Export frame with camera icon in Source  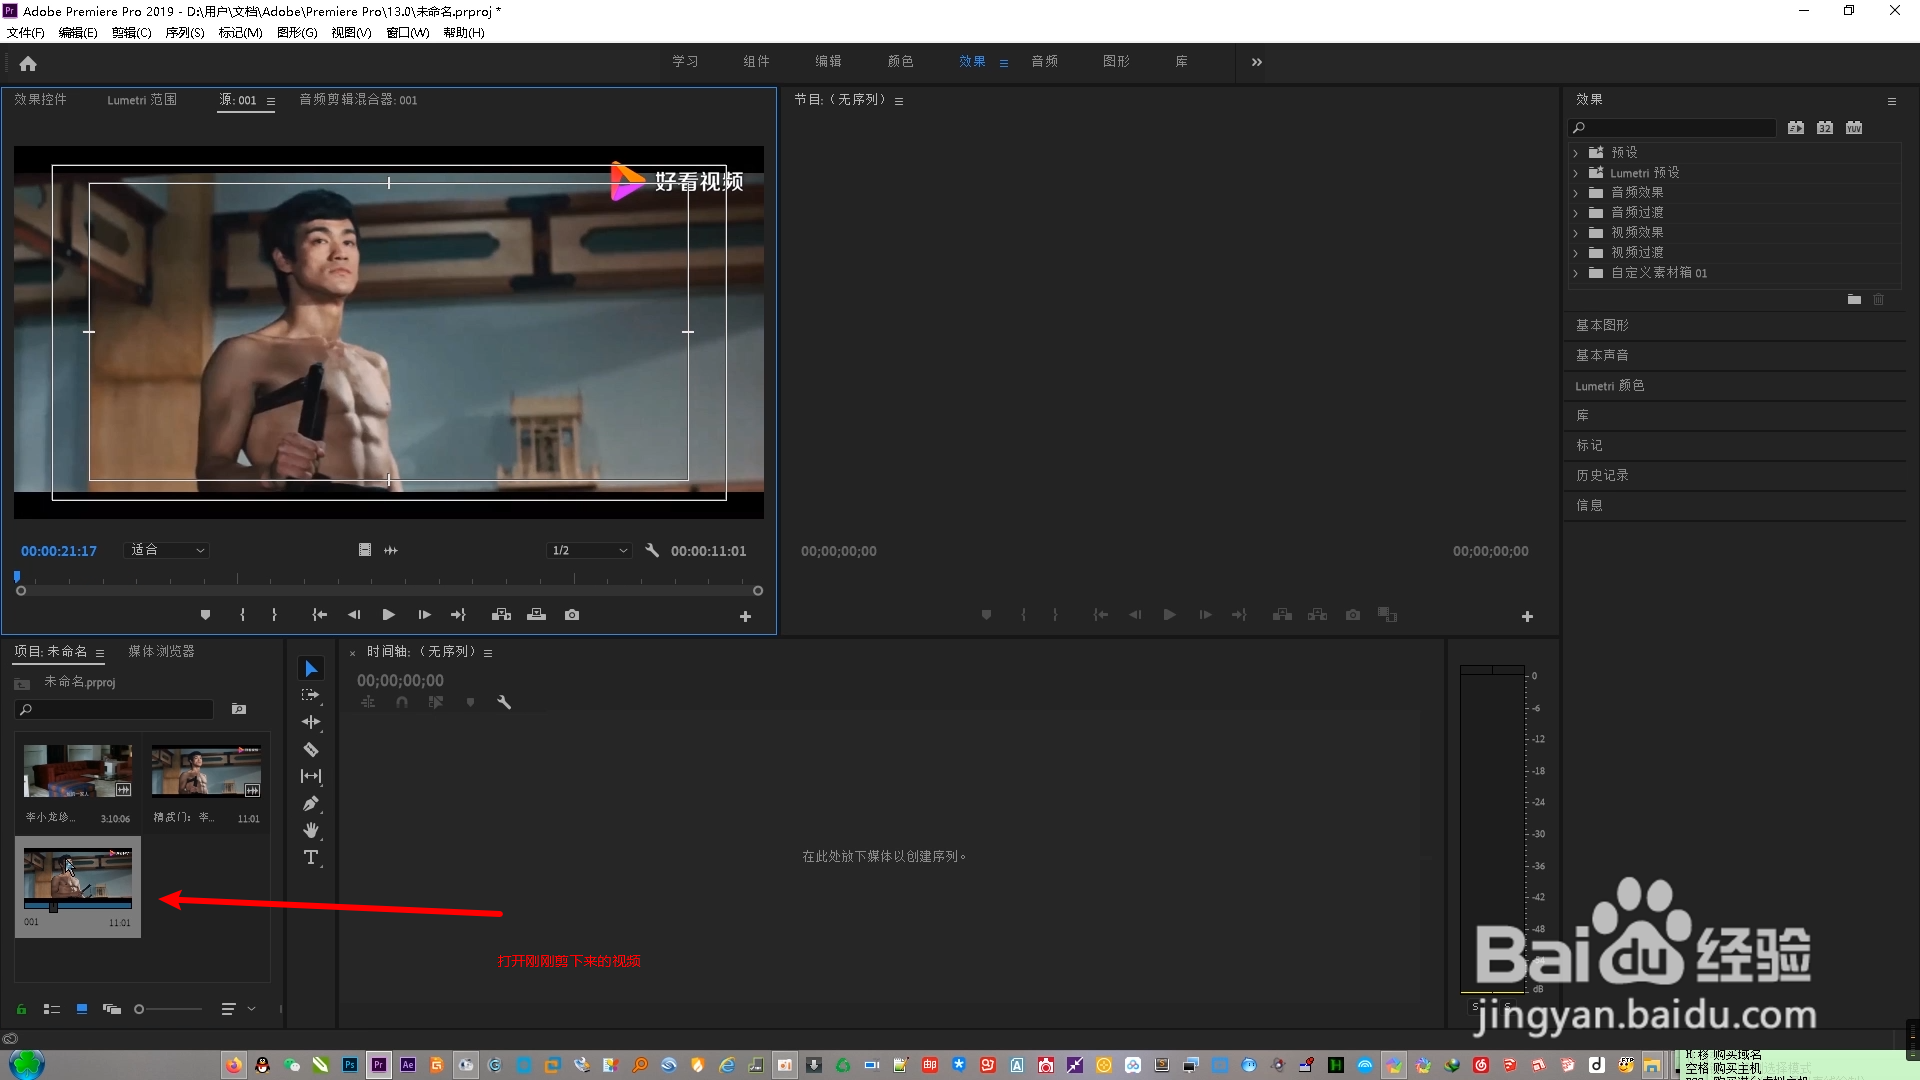pos(572,615)
